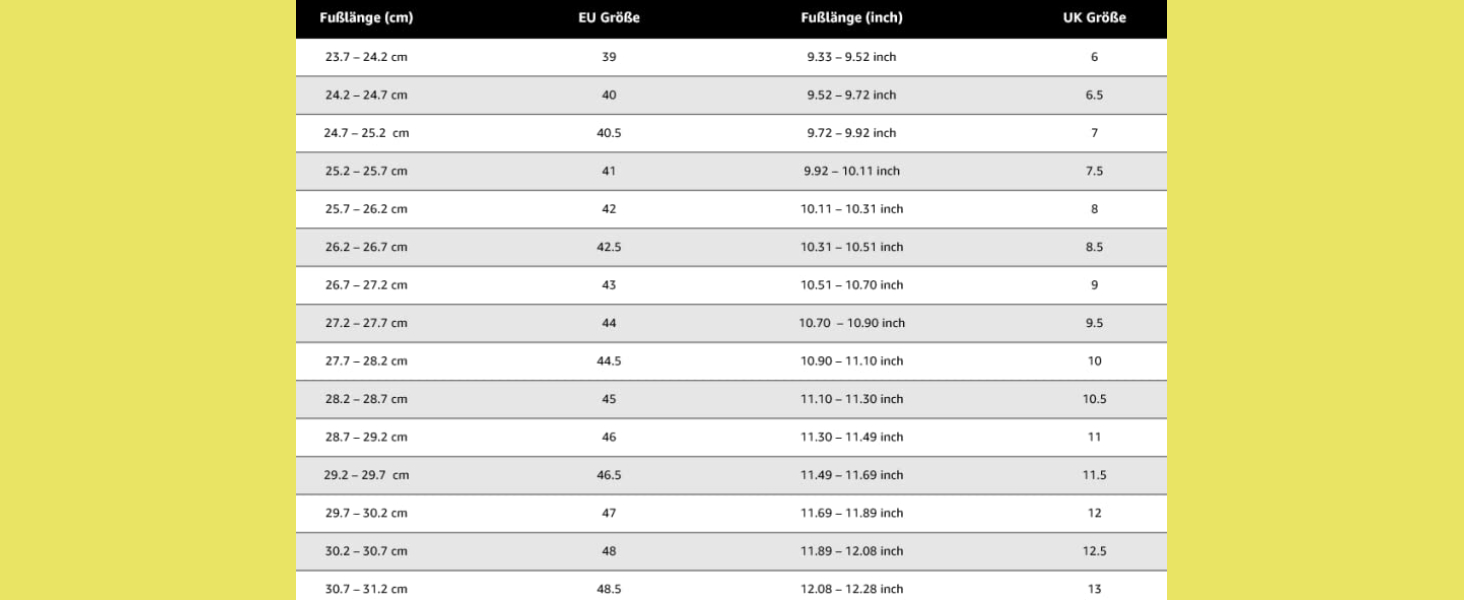
Task: Select EU size 40.5 cell
Action: 609,133
